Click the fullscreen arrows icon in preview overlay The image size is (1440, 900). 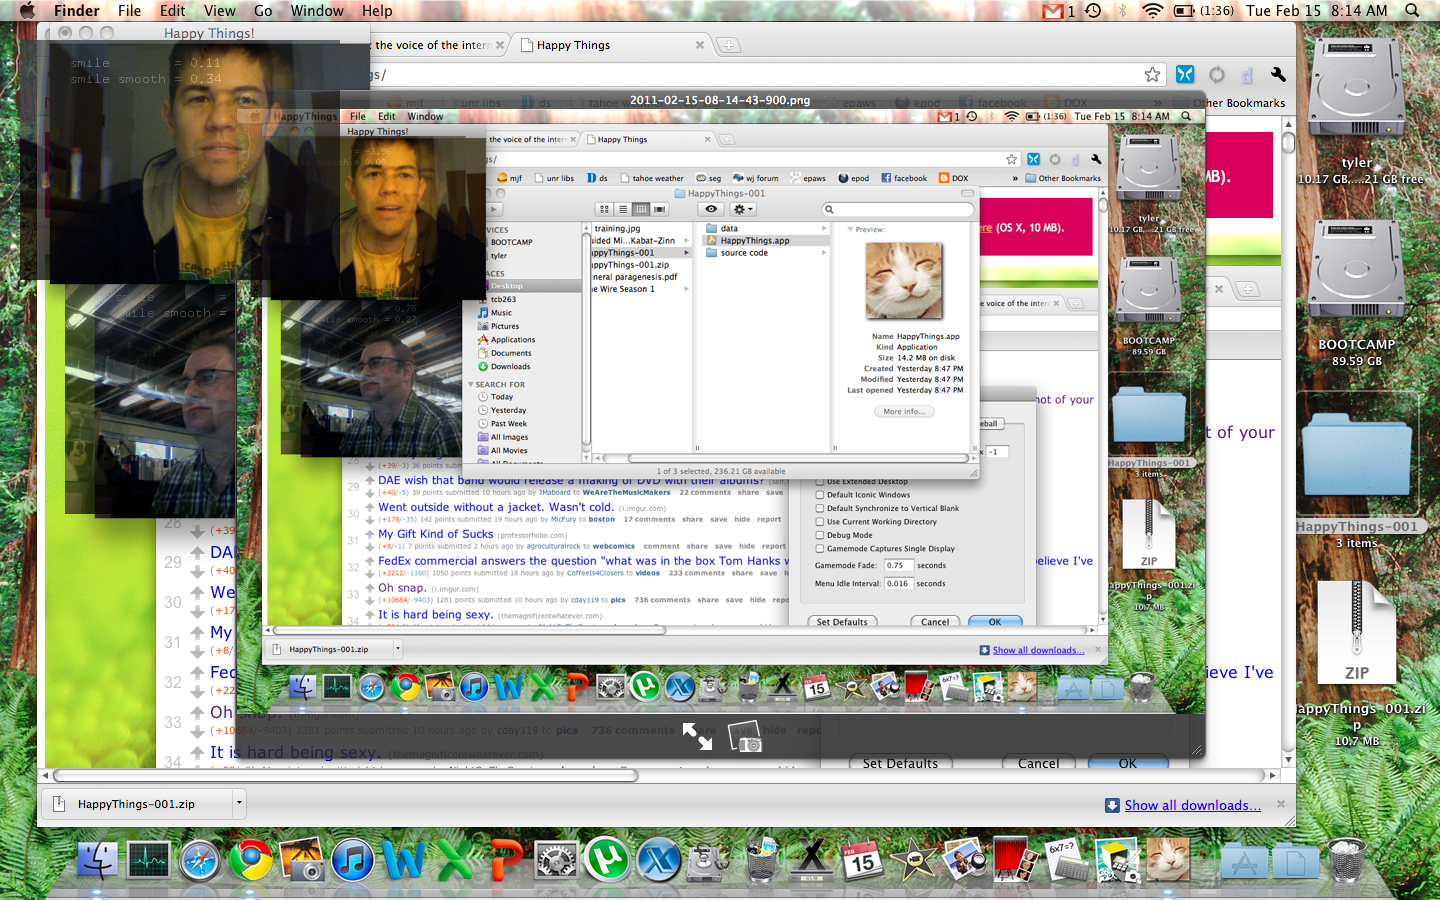tap(697, 737)
